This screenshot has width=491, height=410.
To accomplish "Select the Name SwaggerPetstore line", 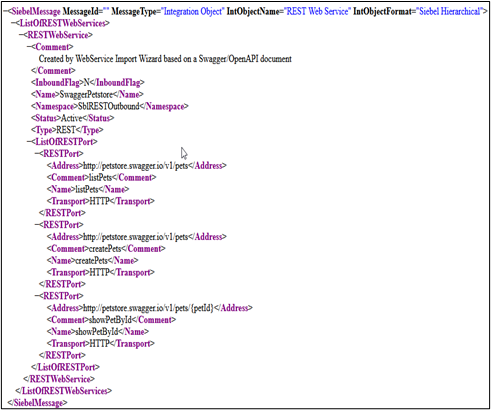I will click(x=87, y=94).
